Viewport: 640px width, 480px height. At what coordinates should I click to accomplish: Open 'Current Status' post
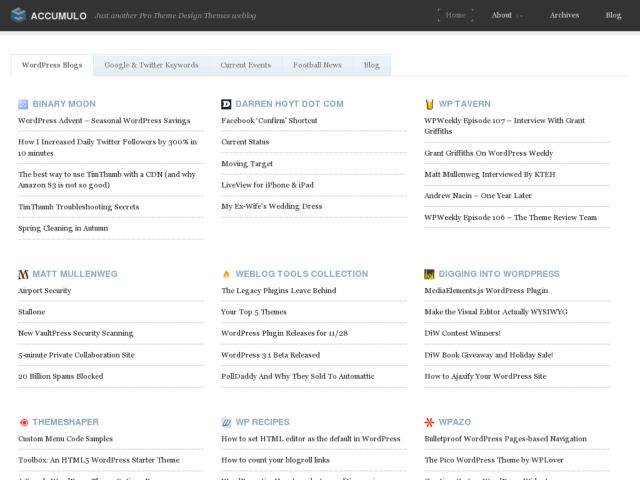click(245, 142)
